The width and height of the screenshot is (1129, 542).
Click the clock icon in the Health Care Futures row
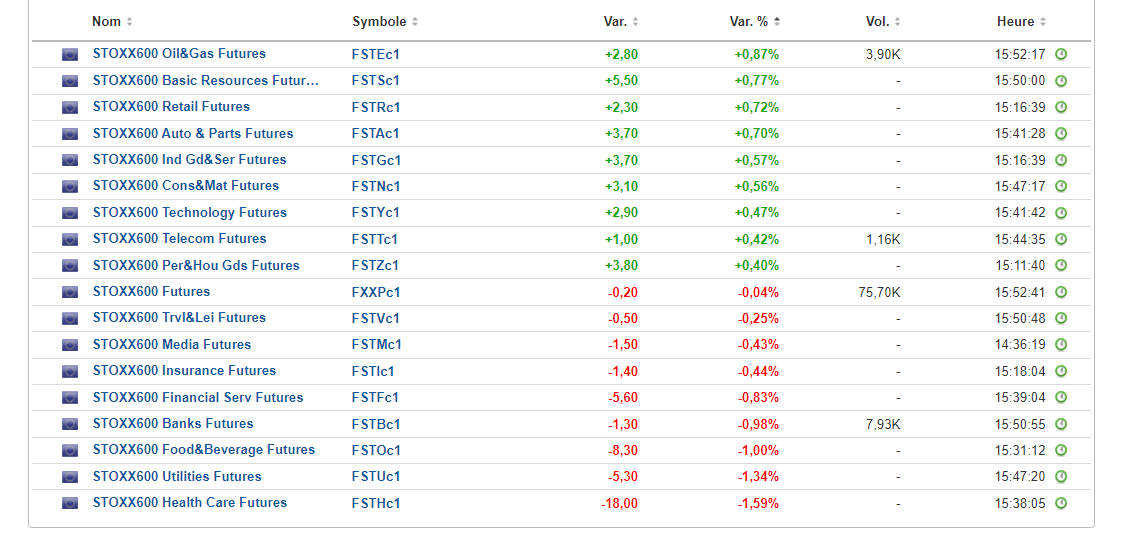pos(1061,503)
